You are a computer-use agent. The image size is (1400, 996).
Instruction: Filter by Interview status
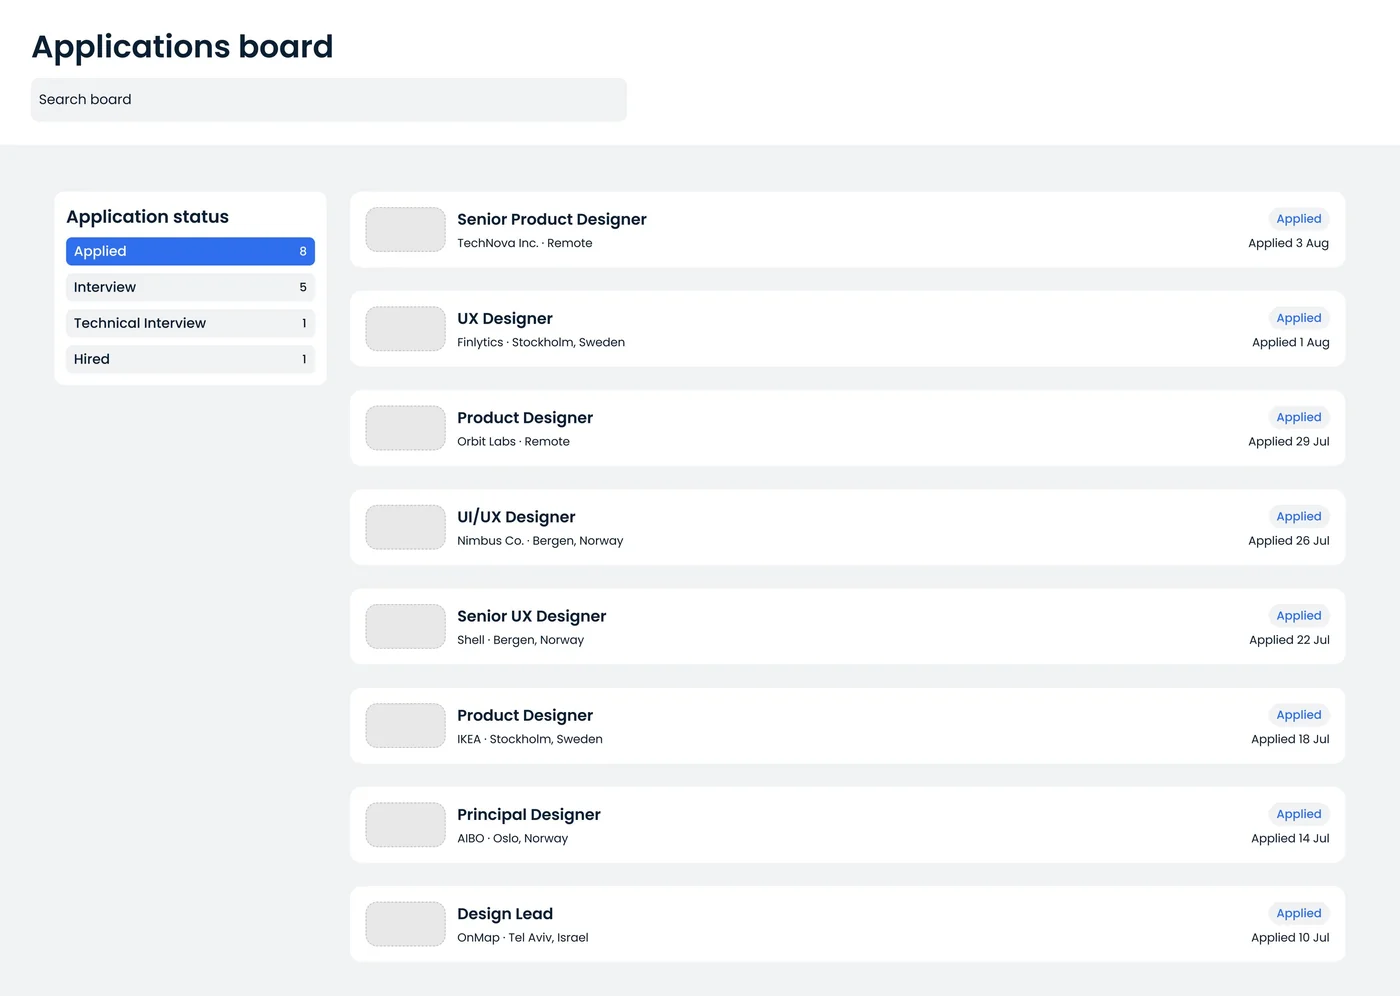(190, 287)
